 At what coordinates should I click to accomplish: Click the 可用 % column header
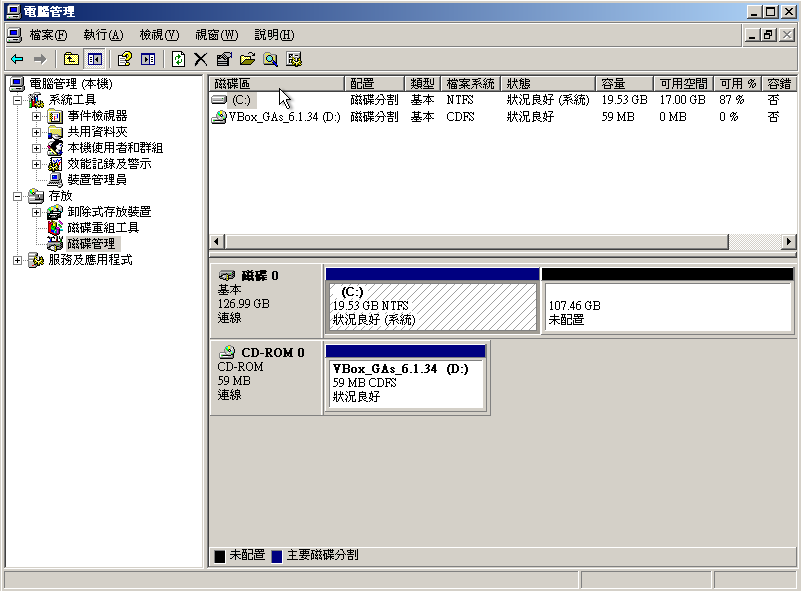coord(738,84)
